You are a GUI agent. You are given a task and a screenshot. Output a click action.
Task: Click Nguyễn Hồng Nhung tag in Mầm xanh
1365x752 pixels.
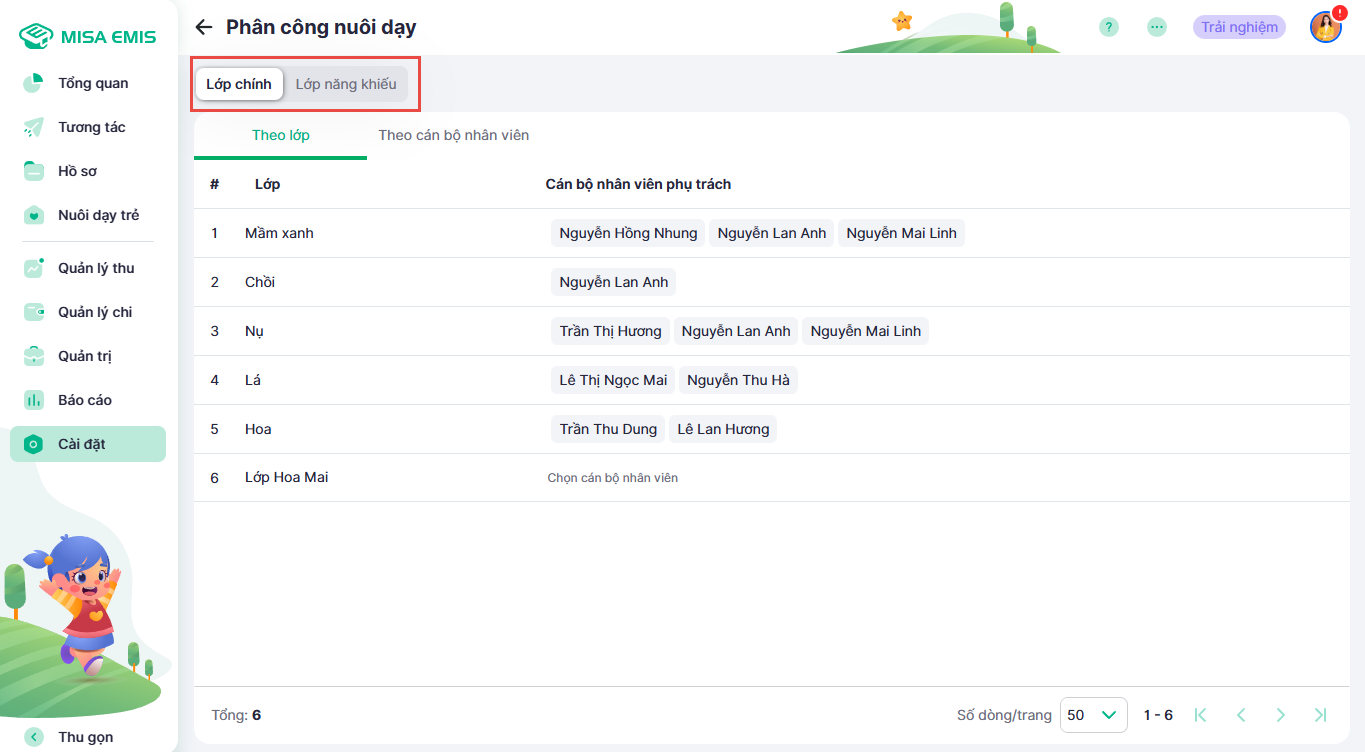tap(628, 233)
